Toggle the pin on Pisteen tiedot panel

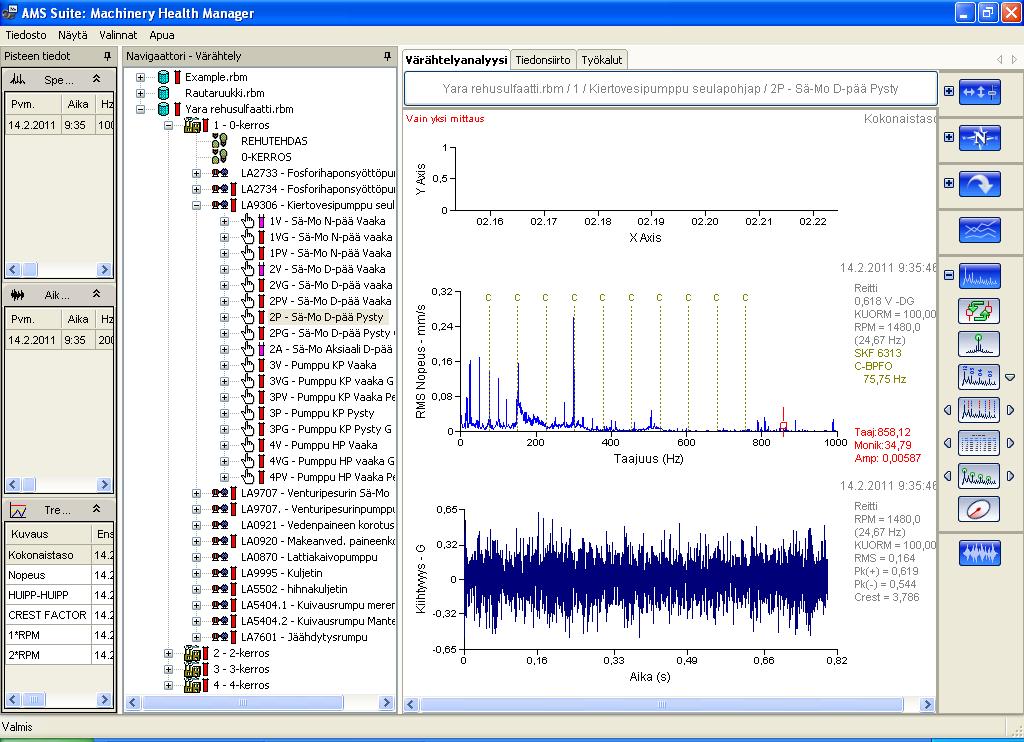(x=108, y=56)
